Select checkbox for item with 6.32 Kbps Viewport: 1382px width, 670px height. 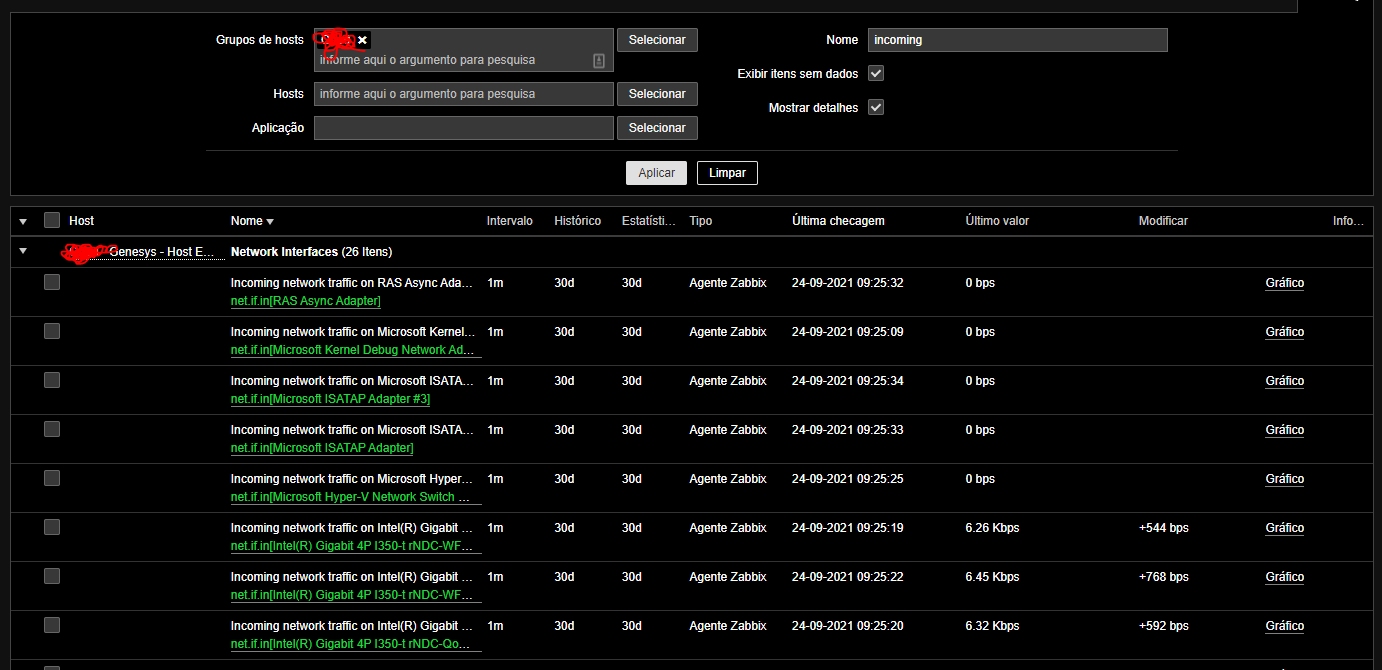click(x=52, y=625)
